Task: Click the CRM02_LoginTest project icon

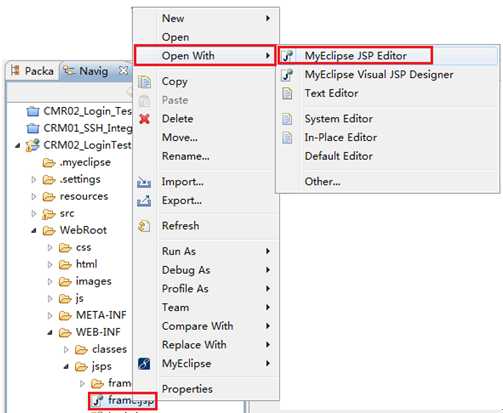Action: point(33,145)
